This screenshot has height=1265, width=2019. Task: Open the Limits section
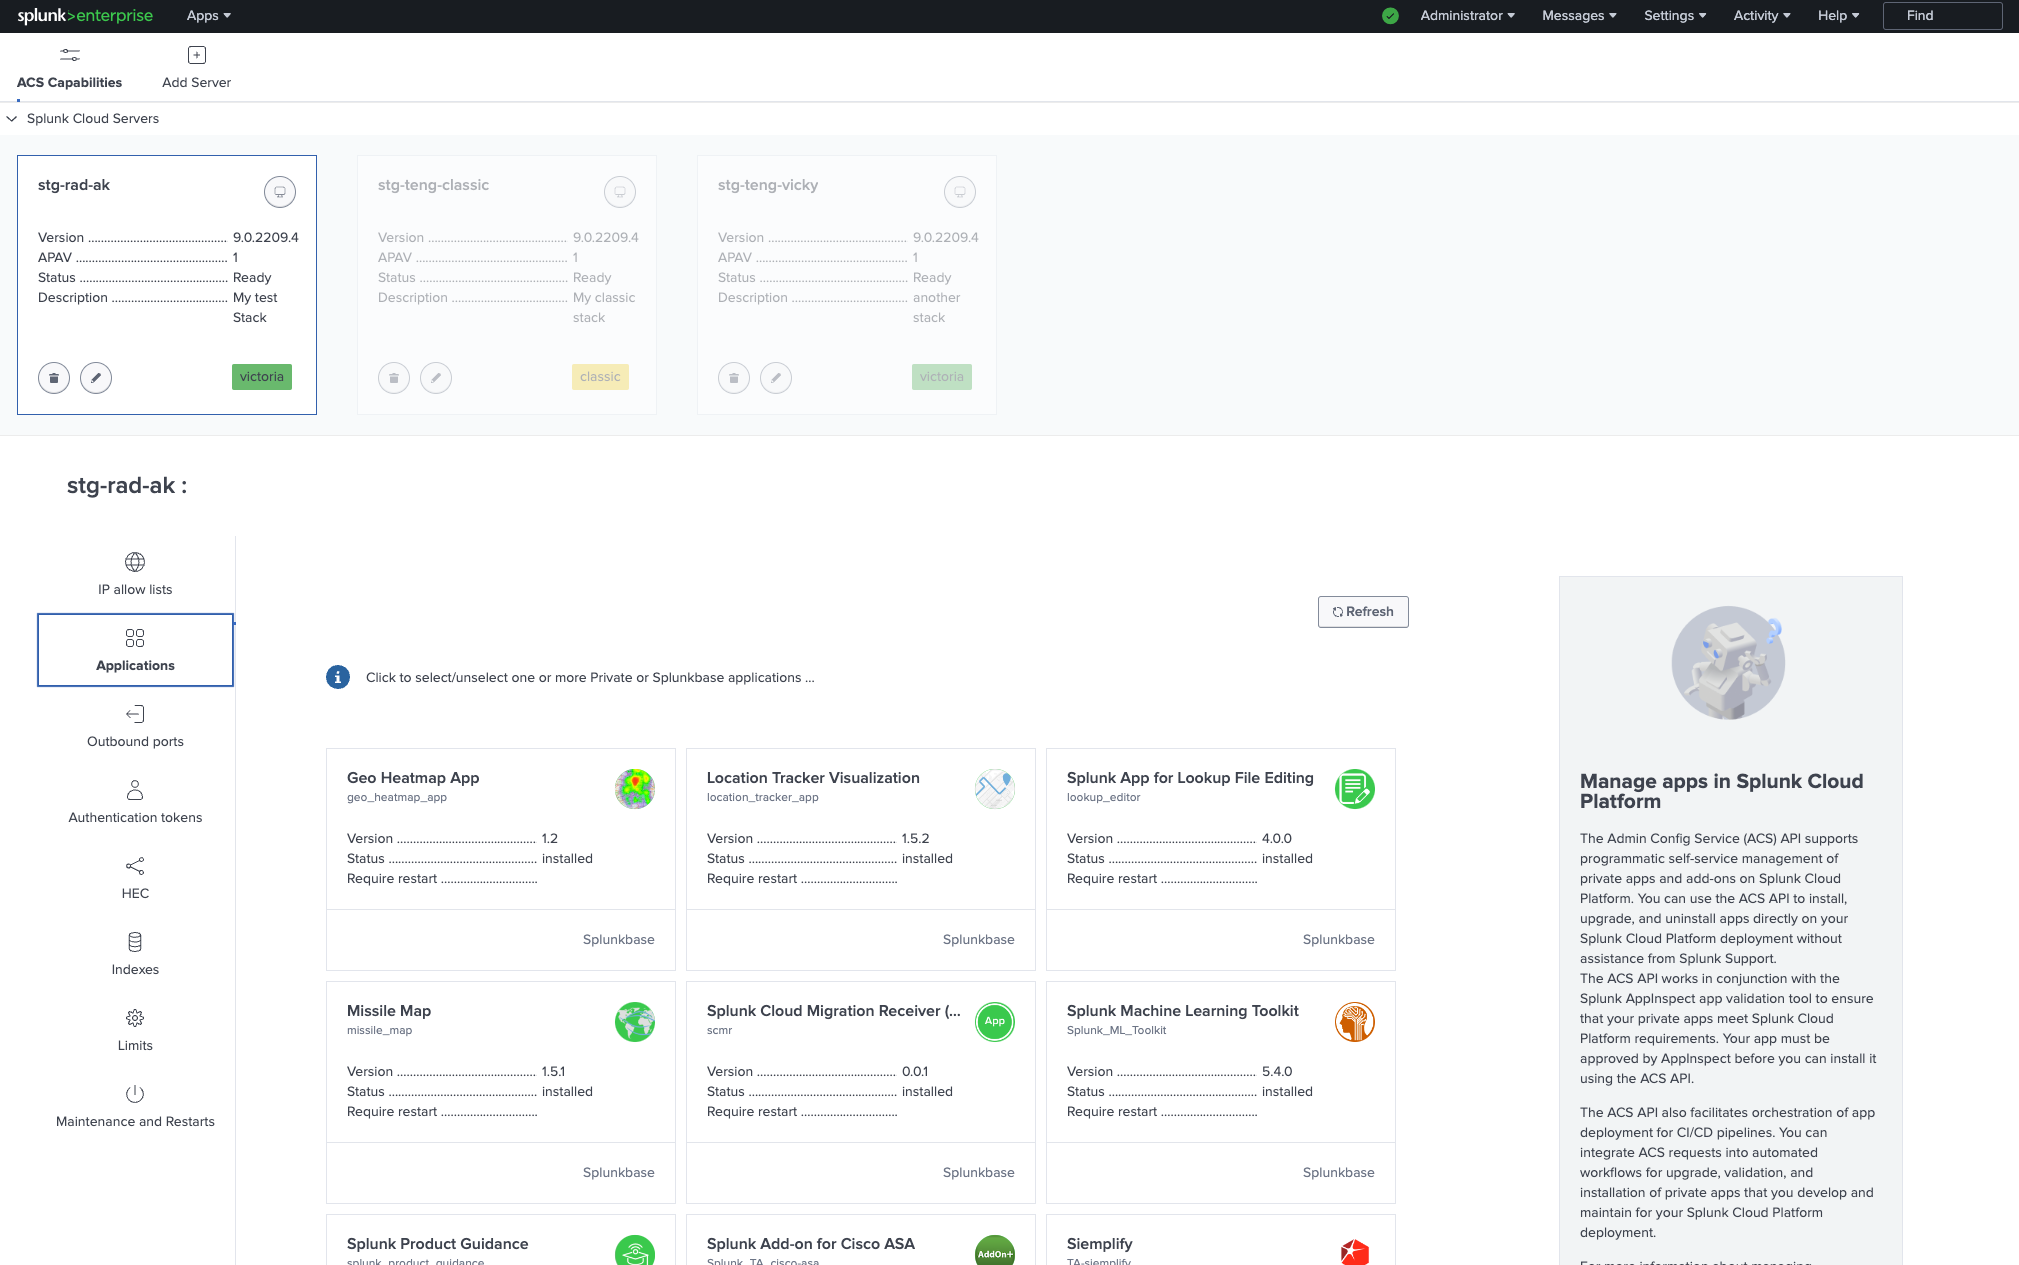(135, 1030)
